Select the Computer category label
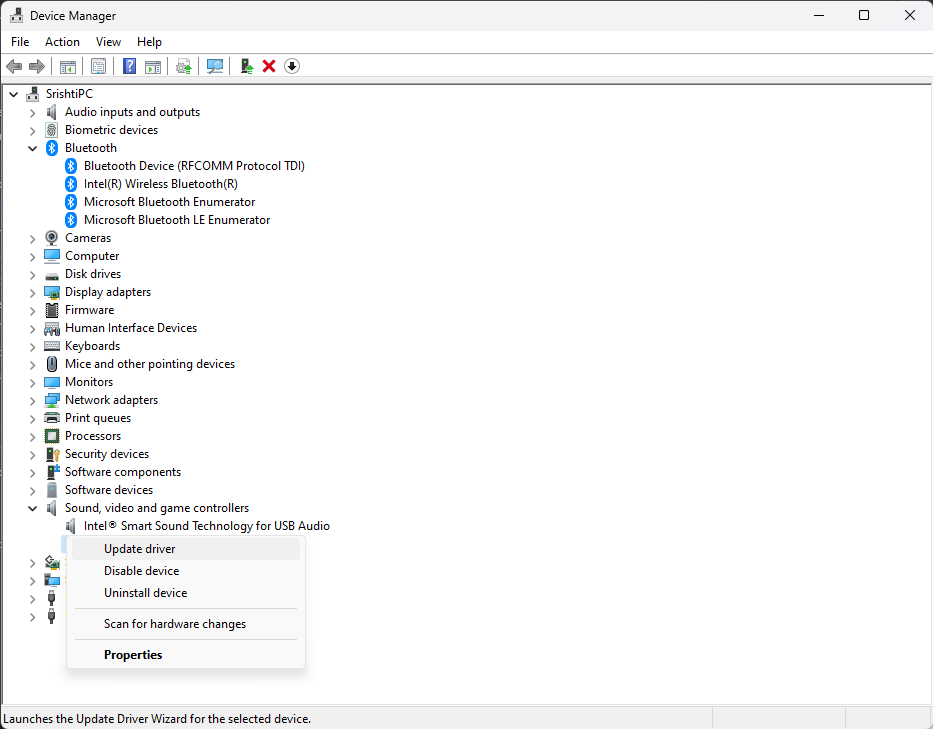 point(92,256)
